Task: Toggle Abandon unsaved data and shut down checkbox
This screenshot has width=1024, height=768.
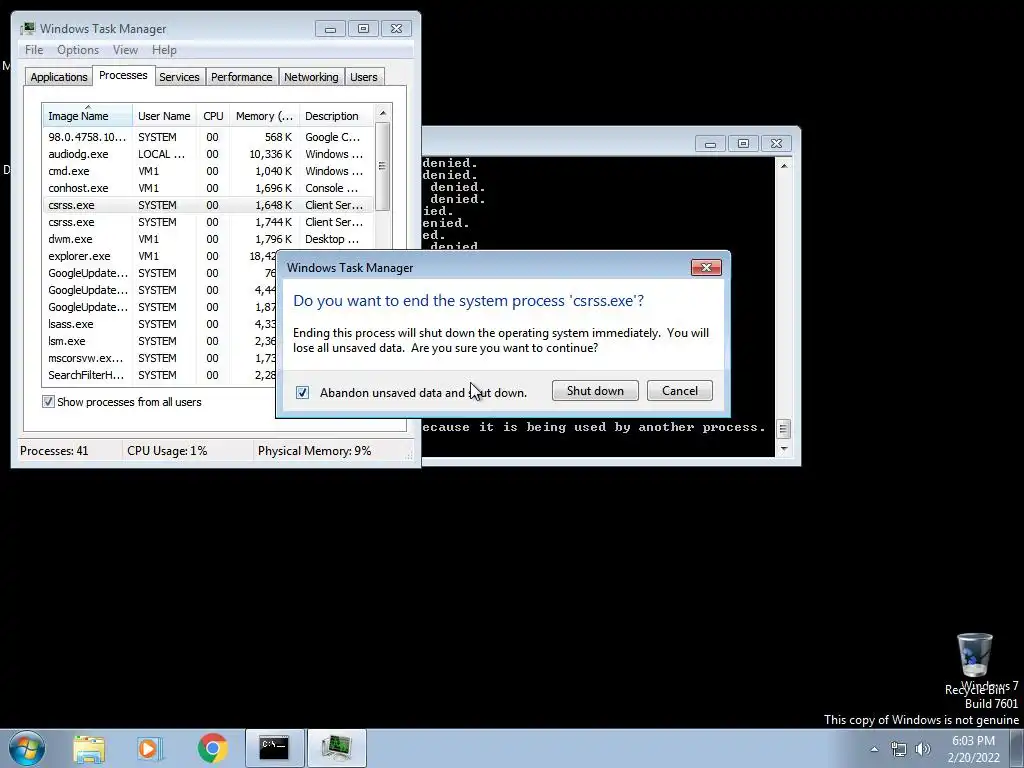Action: pos(302,392)
